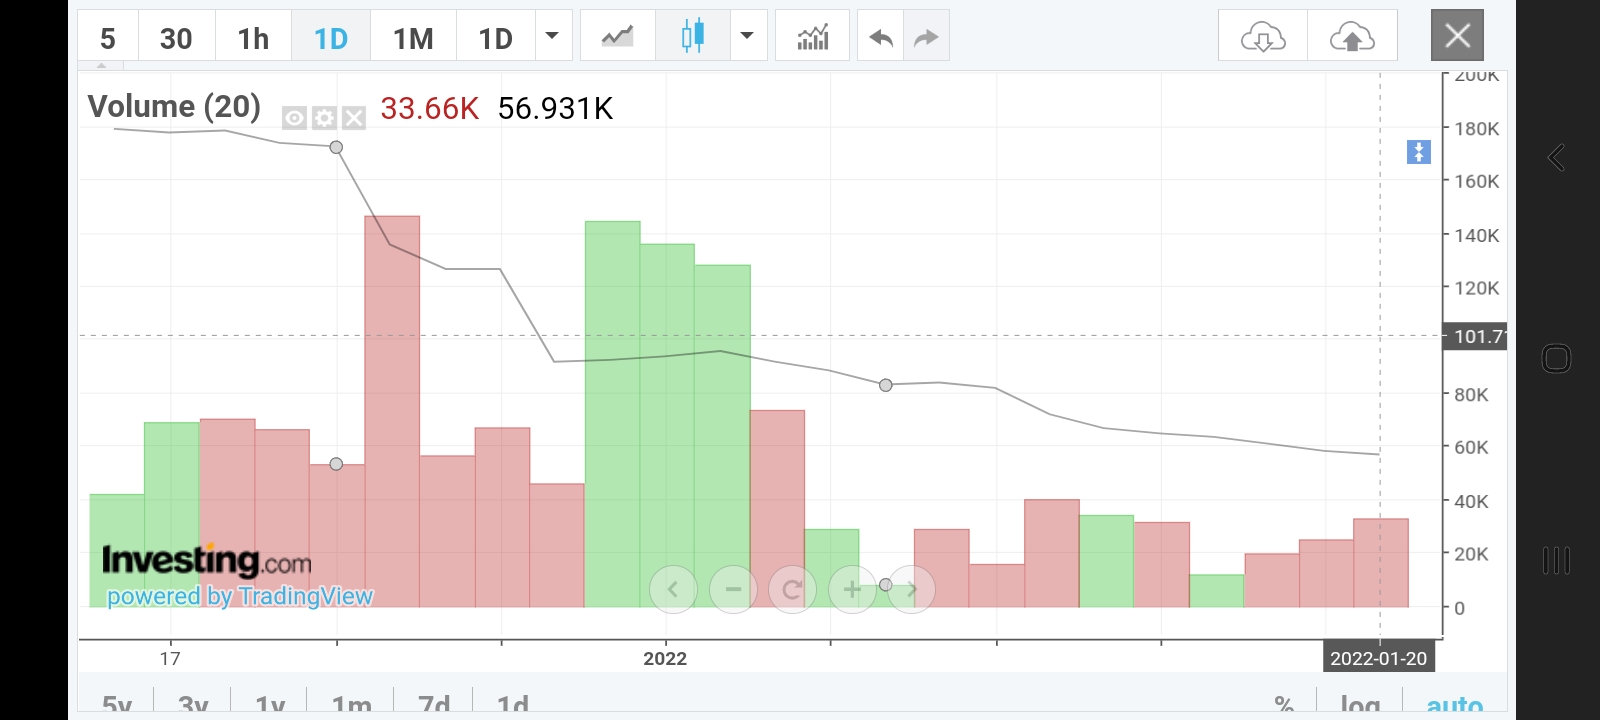1600x720 pixels.
Task: Toggle auto scale on price axis
Action: (1454, 705)
